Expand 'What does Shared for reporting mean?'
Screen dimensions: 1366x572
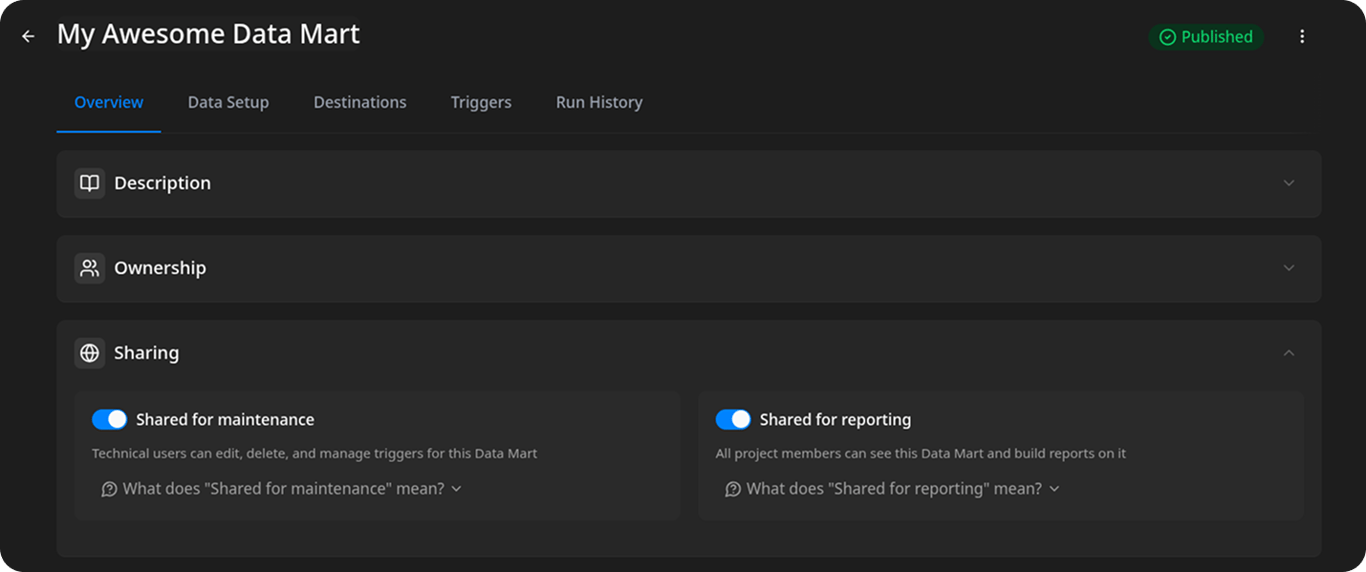coord(894,489)
